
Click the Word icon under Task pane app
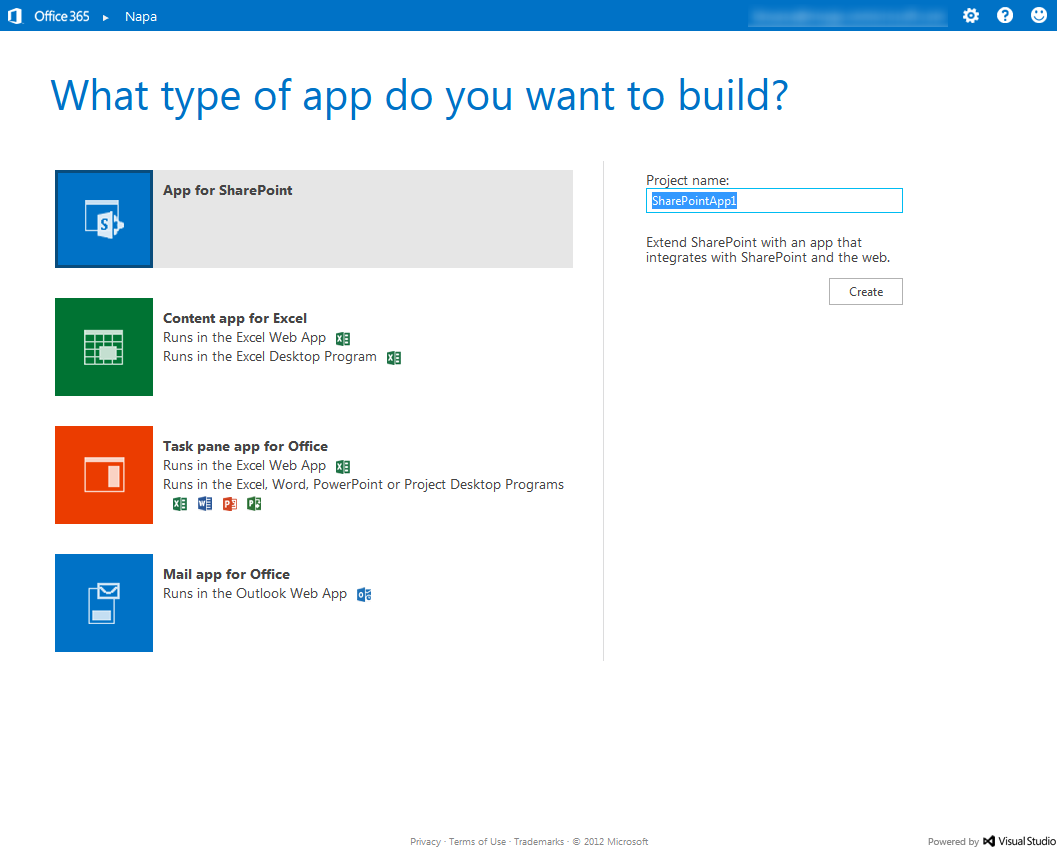click(x=205, y=504)
